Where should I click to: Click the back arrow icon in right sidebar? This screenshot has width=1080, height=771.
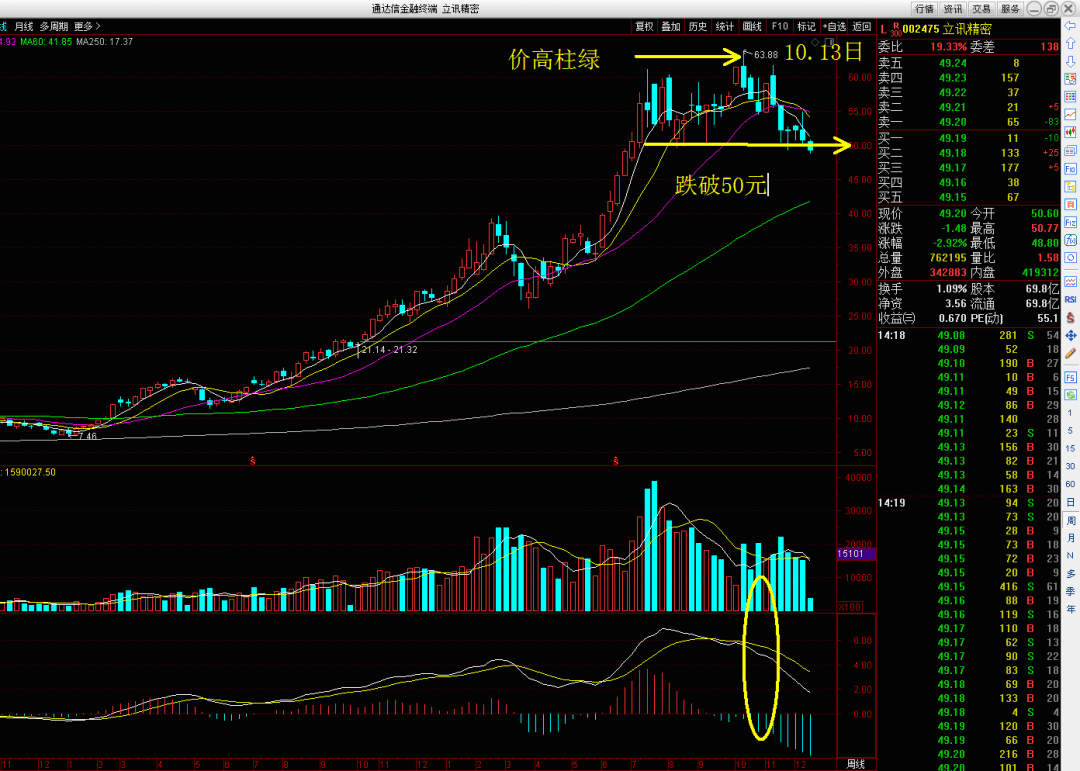click(1070, 25)
